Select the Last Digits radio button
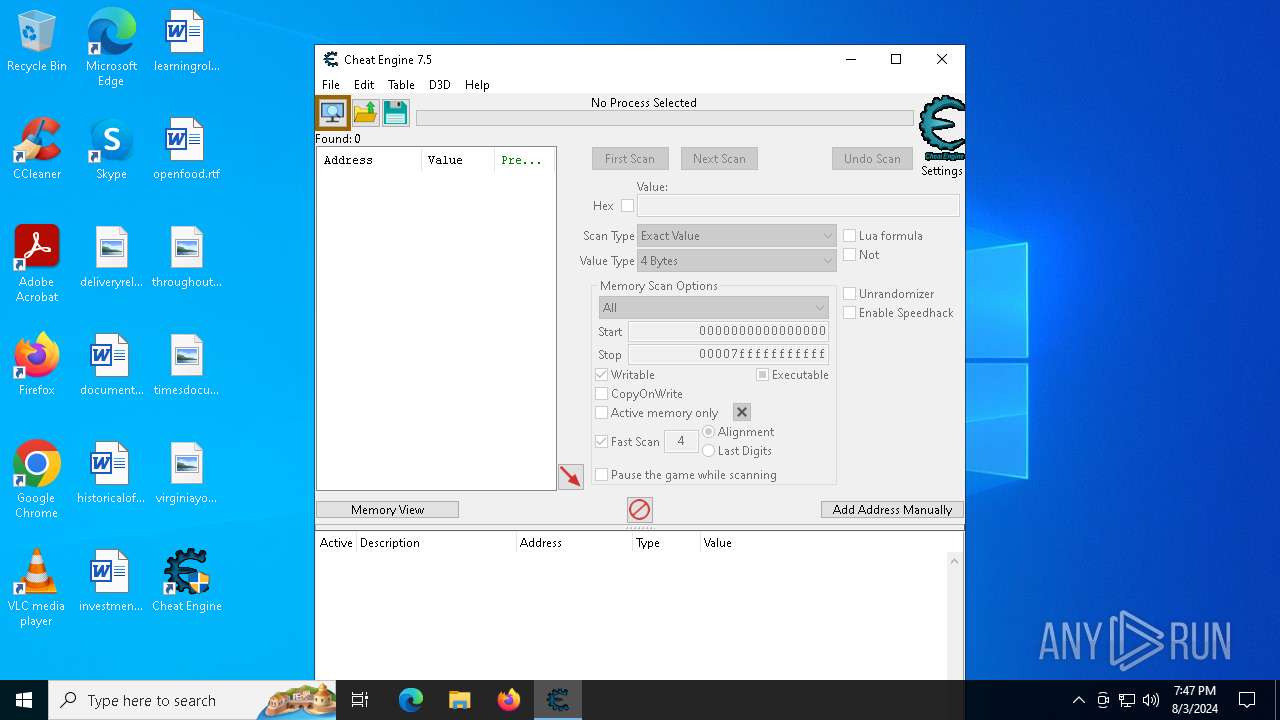Viewport: 1280px width, 720px height. pyautogui.click(x=708, y=451)
